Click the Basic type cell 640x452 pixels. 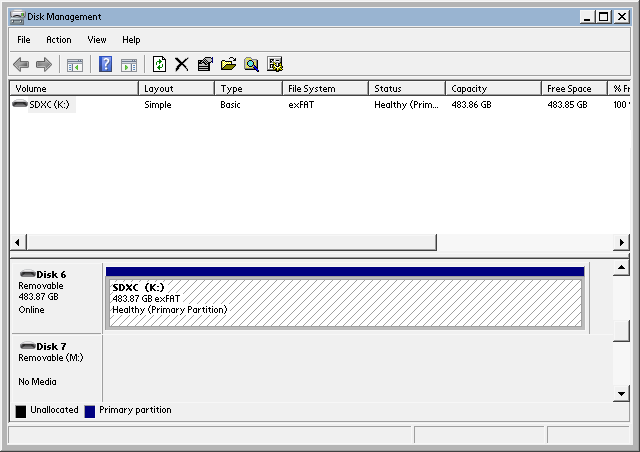point(230,105)
